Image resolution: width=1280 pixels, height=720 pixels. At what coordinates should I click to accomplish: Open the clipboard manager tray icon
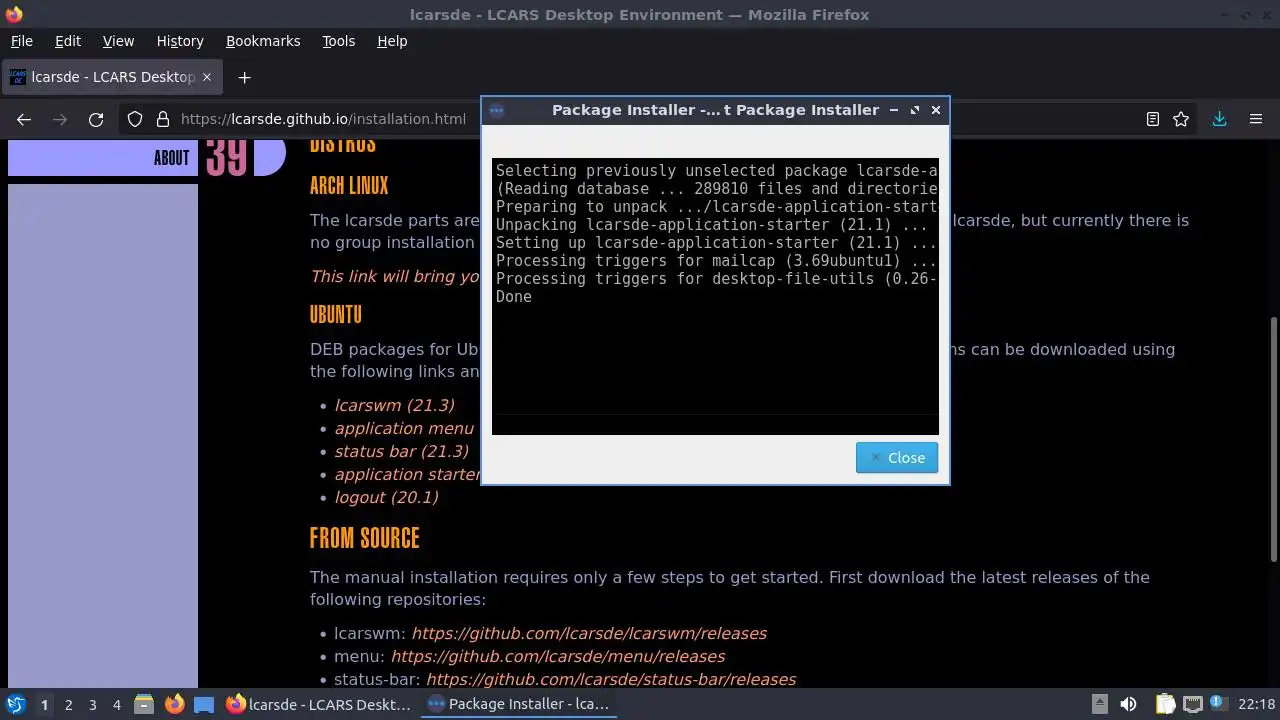1165,704
